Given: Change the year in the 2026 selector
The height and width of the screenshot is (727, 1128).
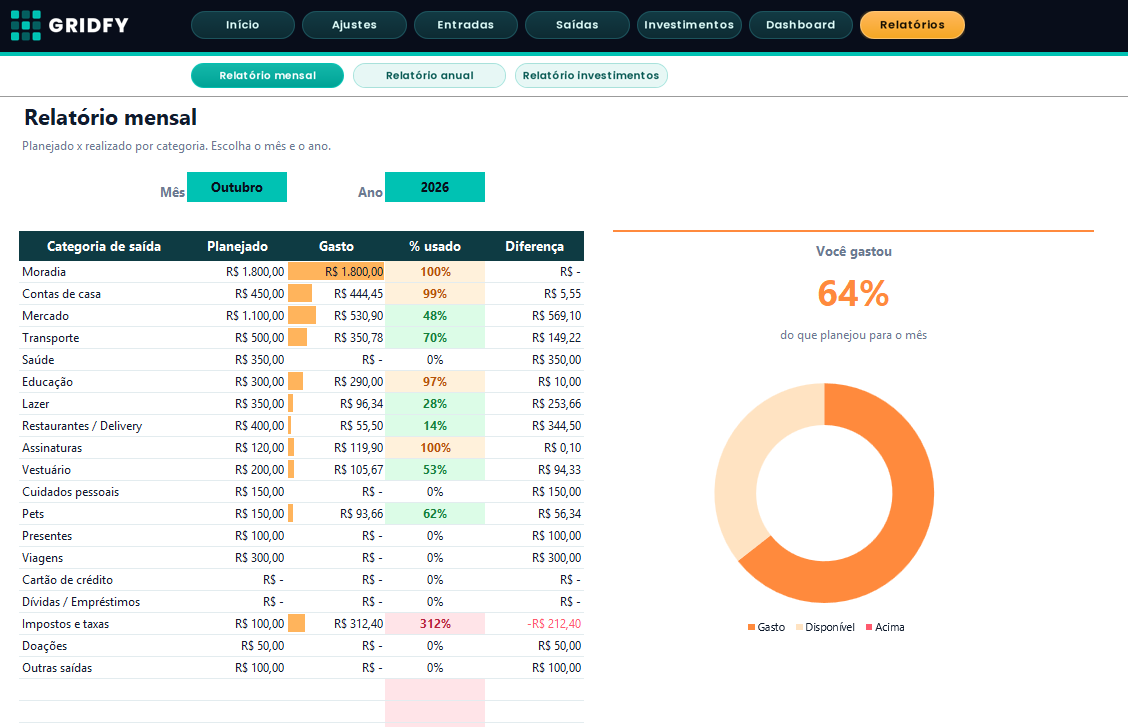Looking at the screenshot, I should (x=435, y=187).
